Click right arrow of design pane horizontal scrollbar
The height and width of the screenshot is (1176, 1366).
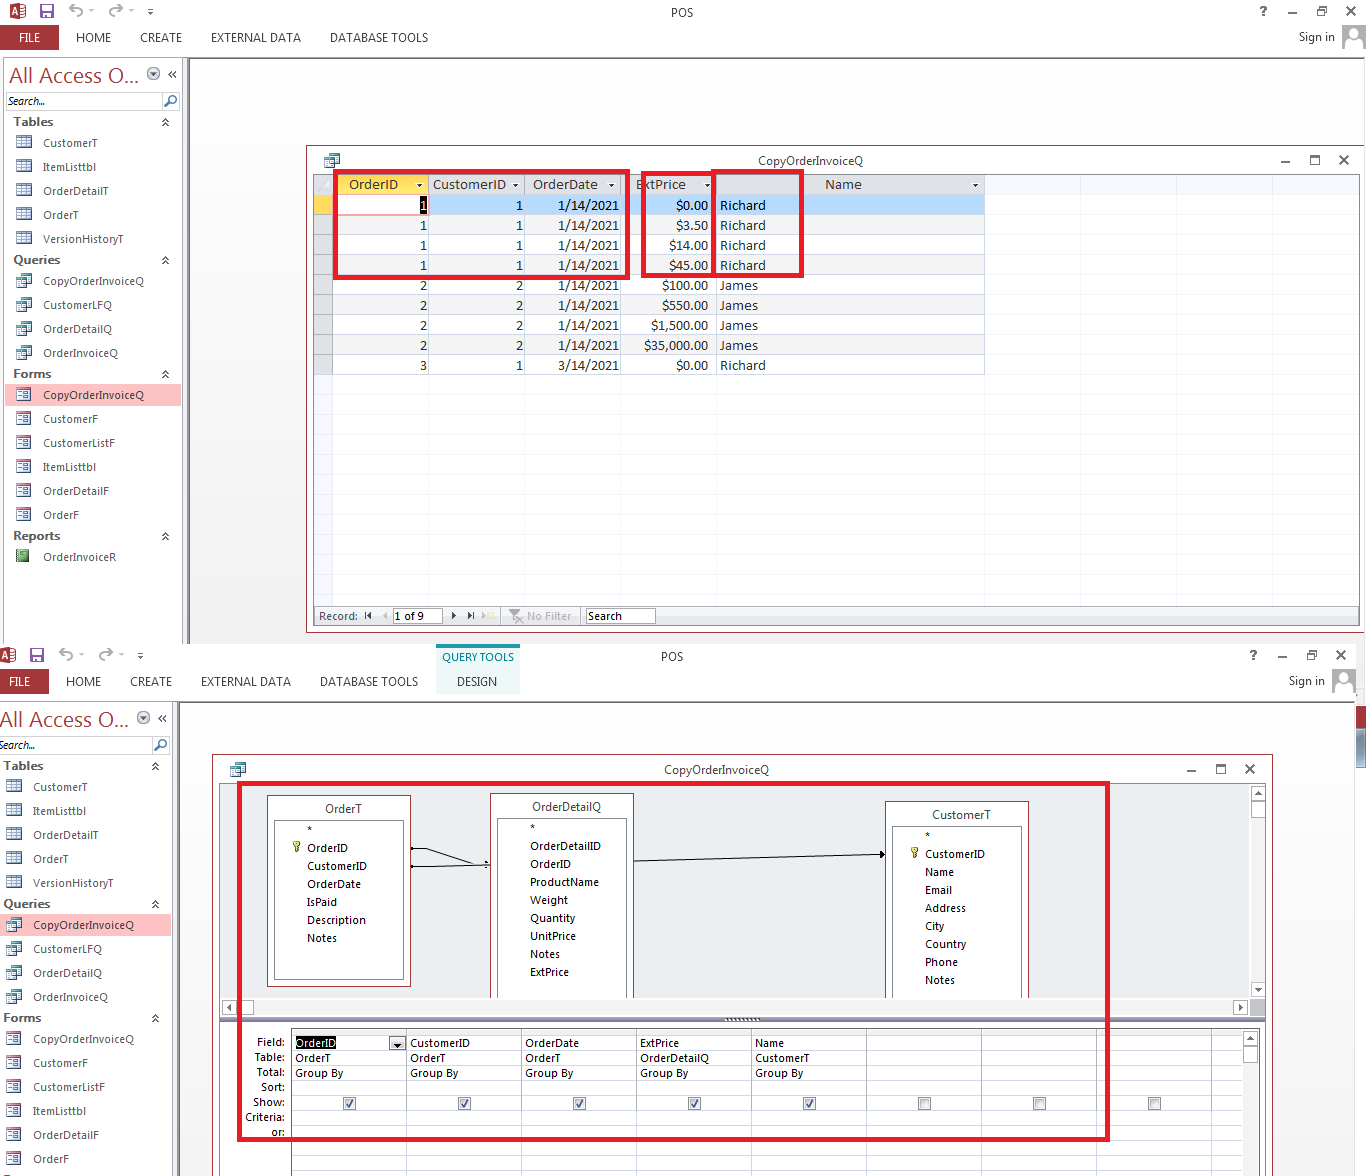1240,1007
